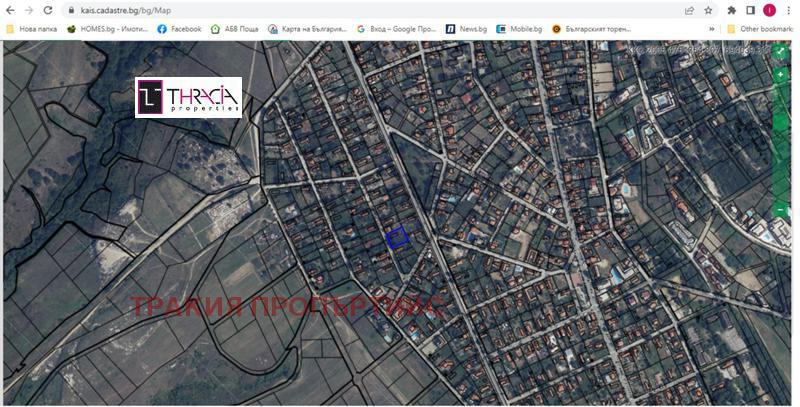This screenshot has width=800, height=407.
Task: Bookmark this page with the star icon
Action: tap(708, 10)
